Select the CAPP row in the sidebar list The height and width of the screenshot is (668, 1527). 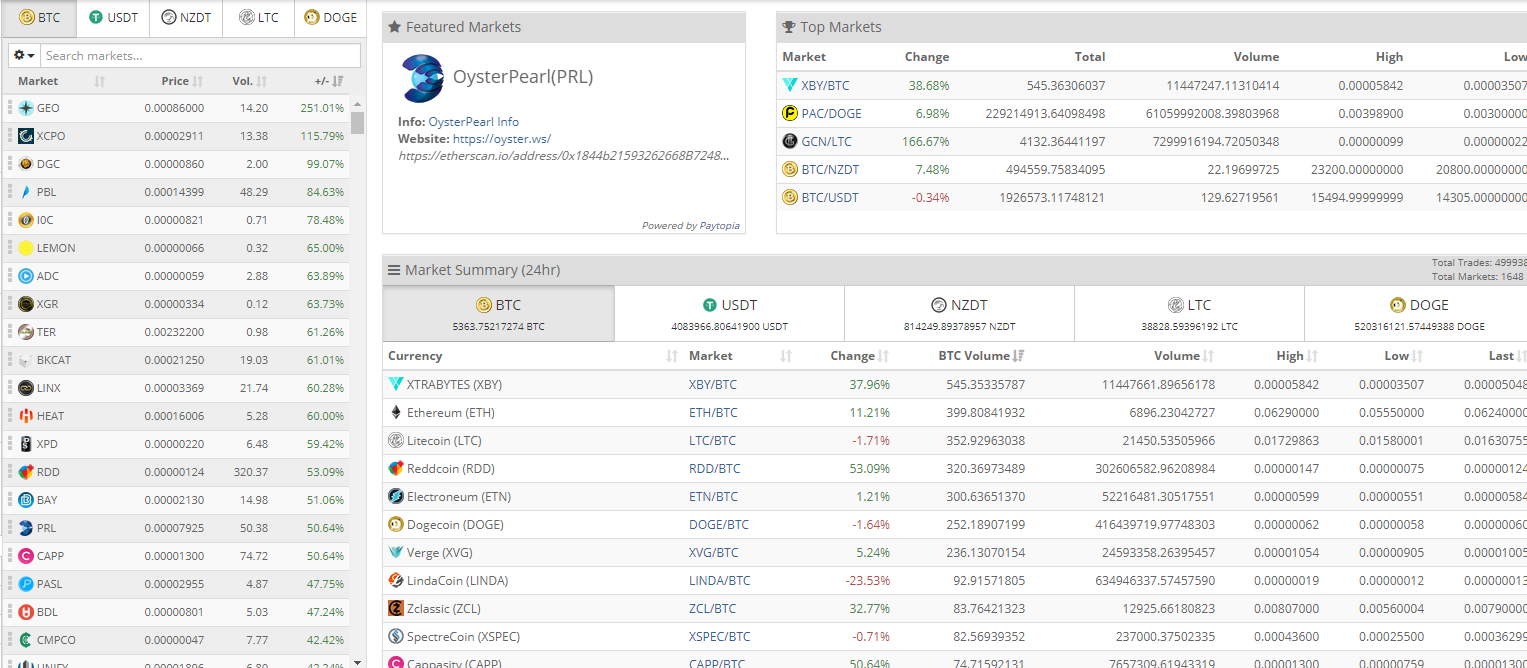(x=178, y=556)
